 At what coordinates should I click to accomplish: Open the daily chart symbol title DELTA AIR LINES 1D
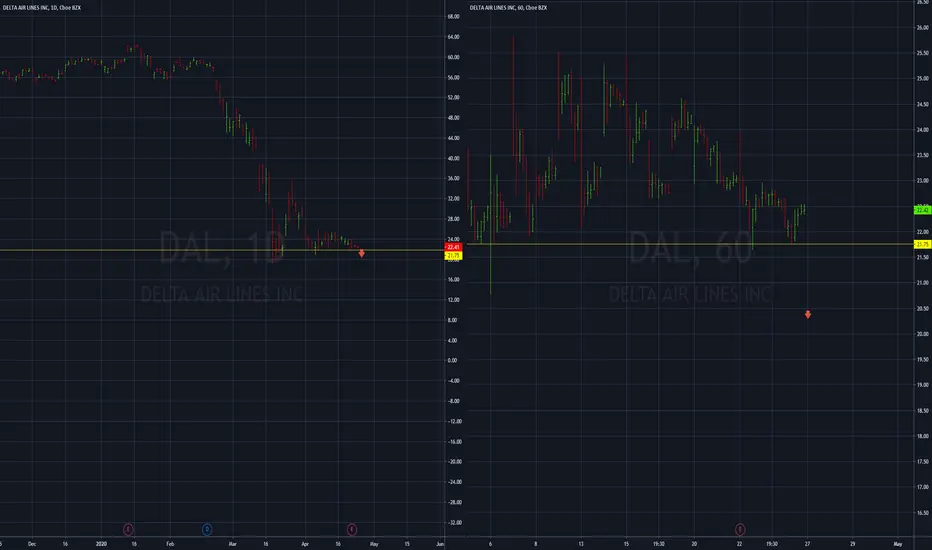[x=41, y=8]
